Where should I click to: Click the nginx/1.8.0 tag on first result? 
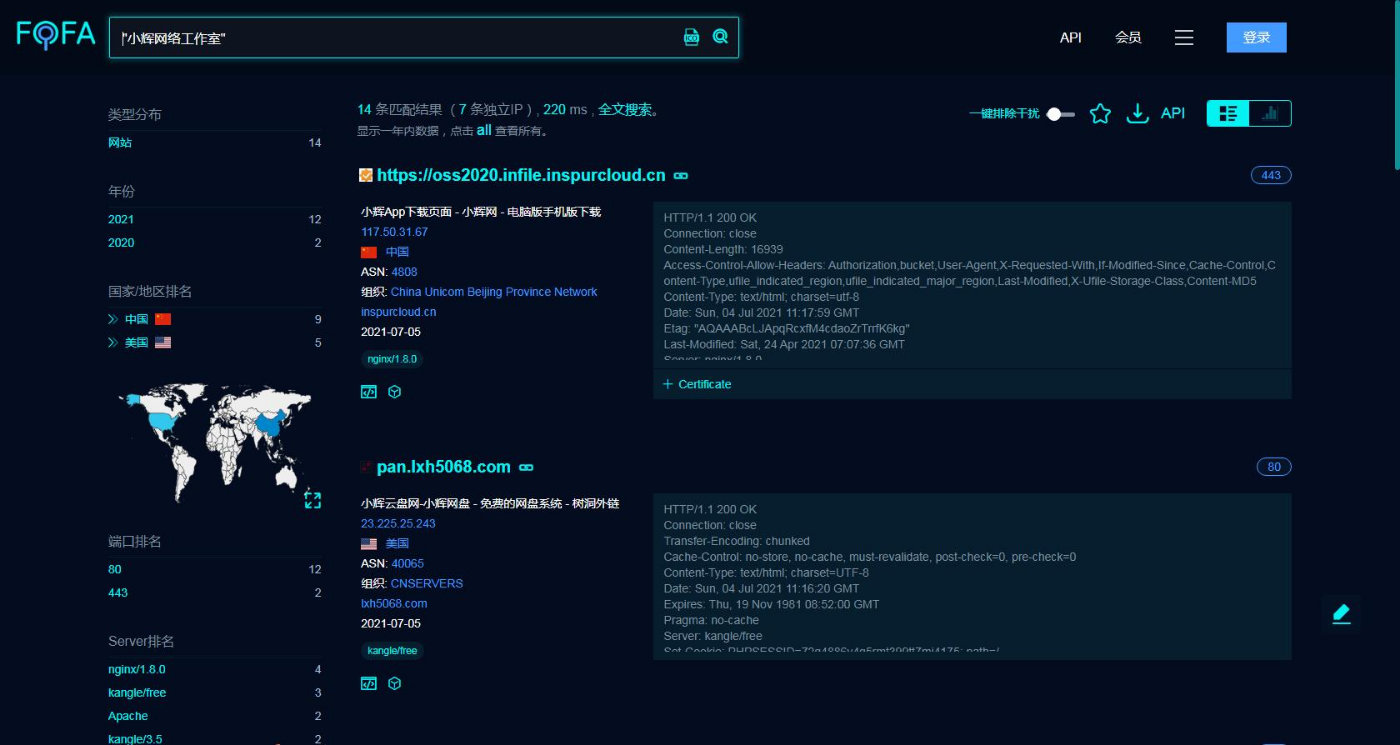pos(392,359)
